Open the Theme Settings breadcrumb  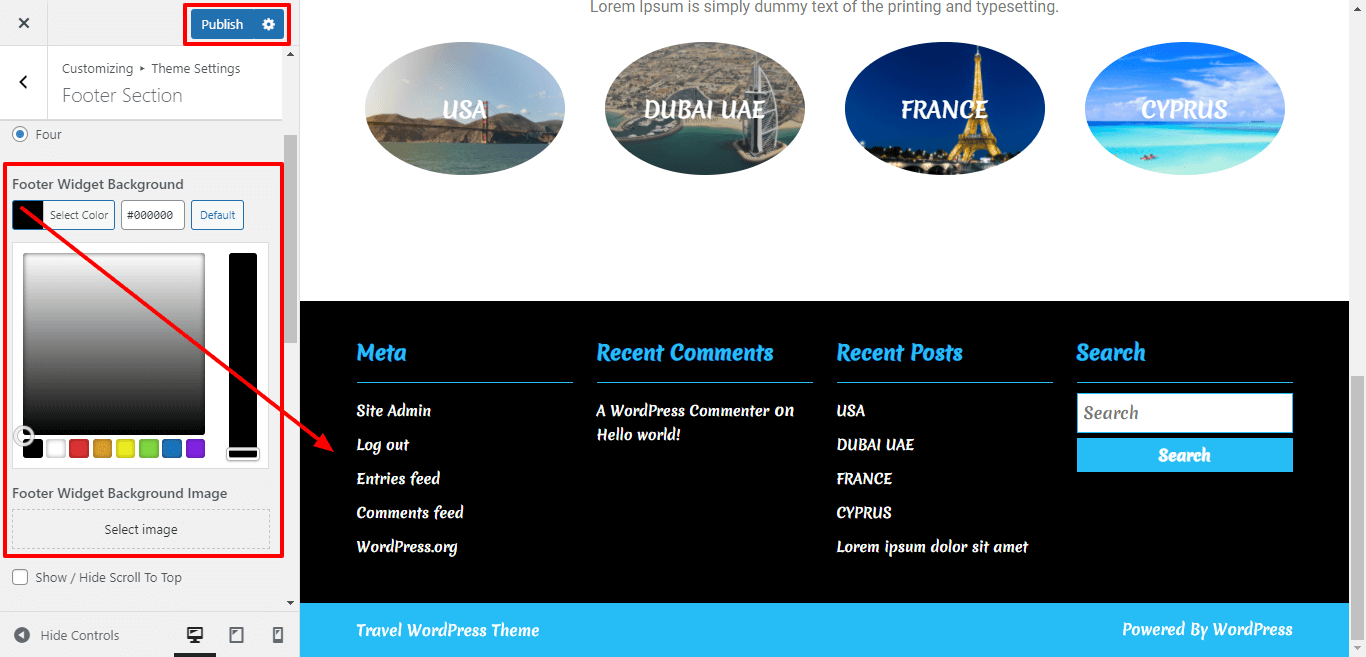[196, 68]
